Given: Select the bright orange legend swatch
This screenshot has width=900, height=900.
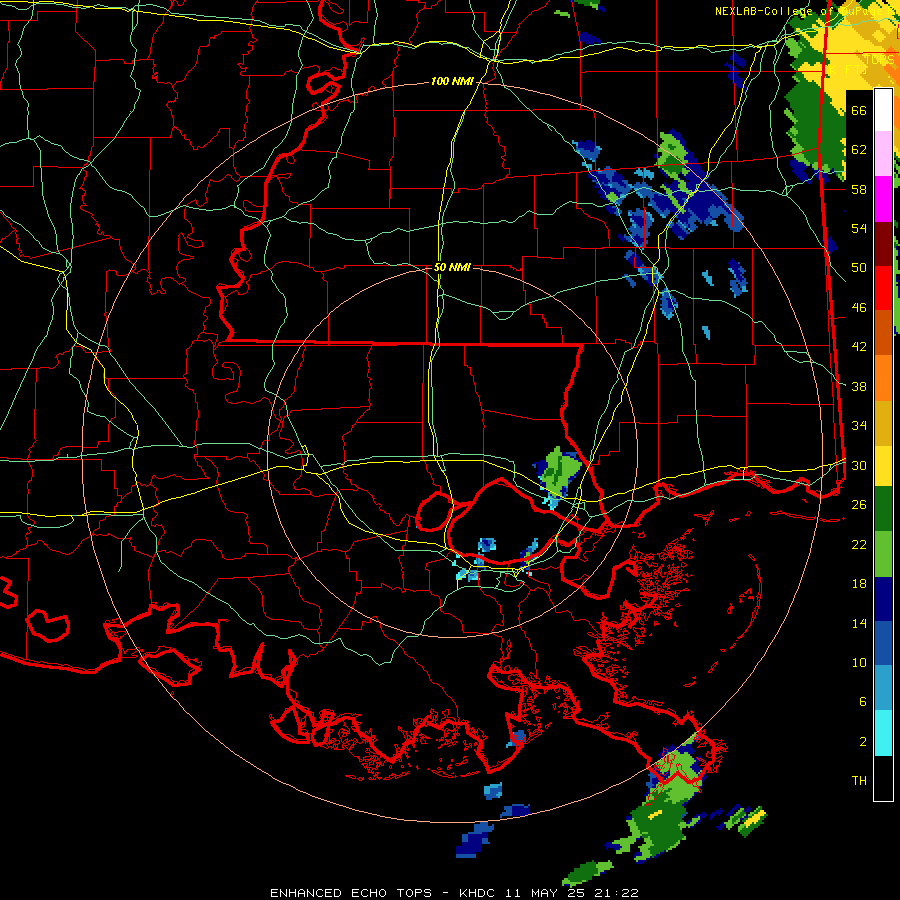Looking at the screenshot, I should pyautogui.click(x=883, y=378).
